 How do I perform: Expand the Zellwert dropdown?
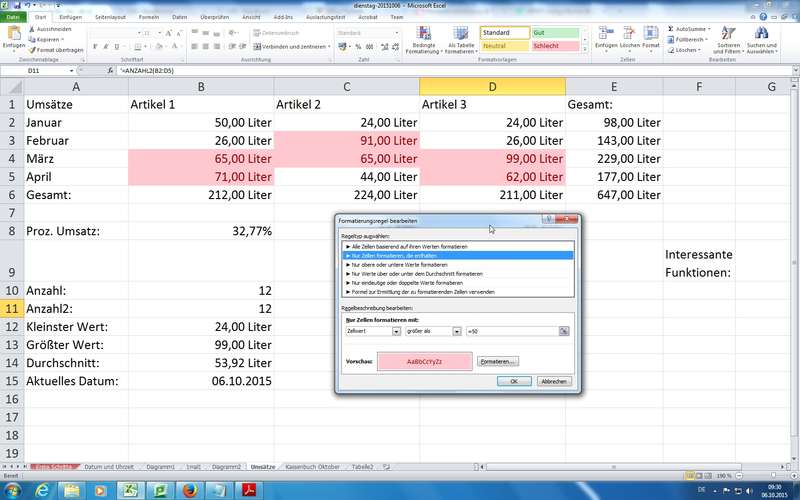coord(394,331)
